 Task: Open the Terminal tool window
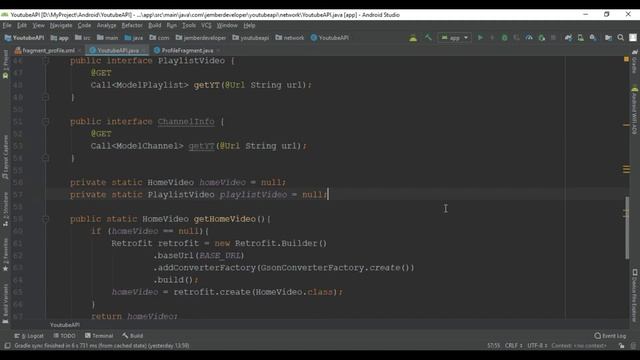click(x=99, y=336)
